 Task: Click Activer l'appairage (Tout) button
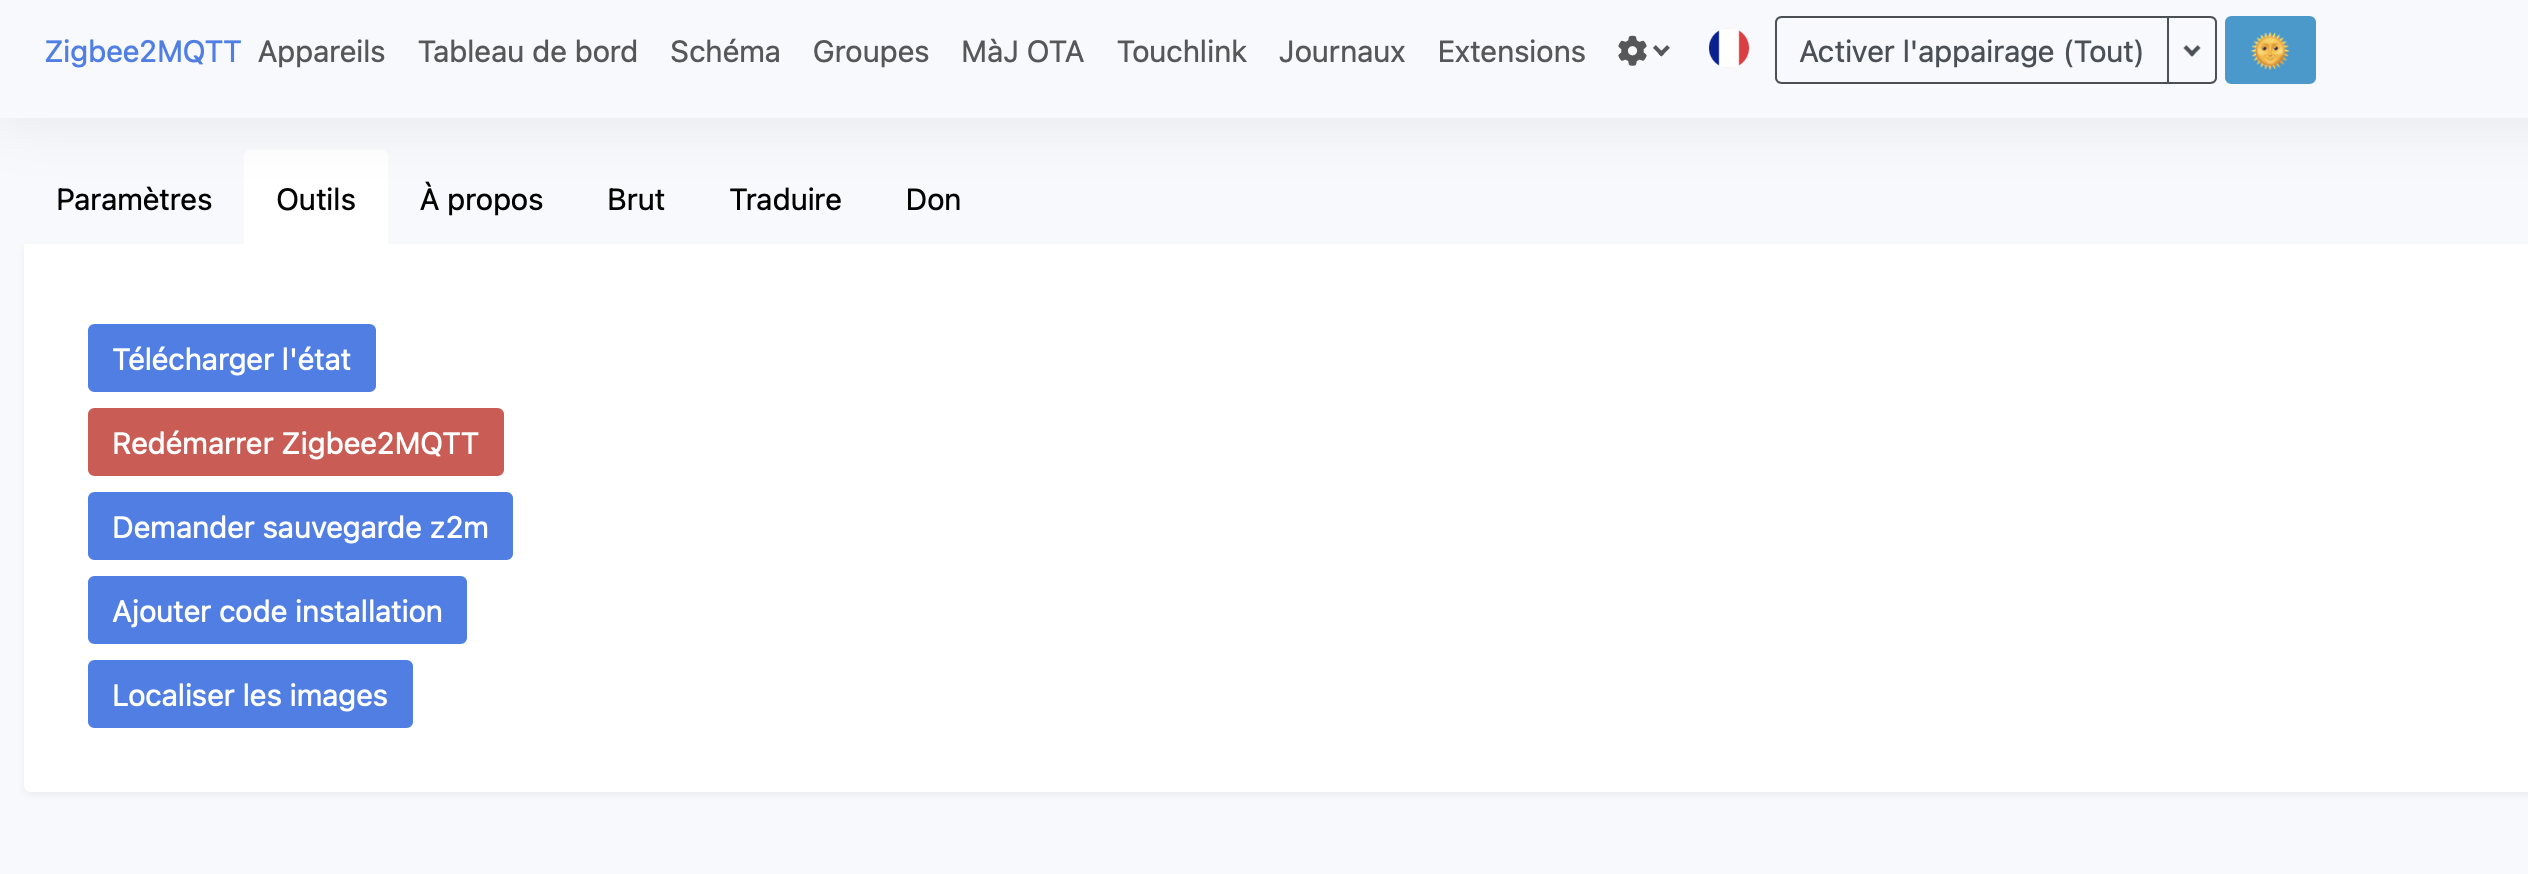point(1970,50)
